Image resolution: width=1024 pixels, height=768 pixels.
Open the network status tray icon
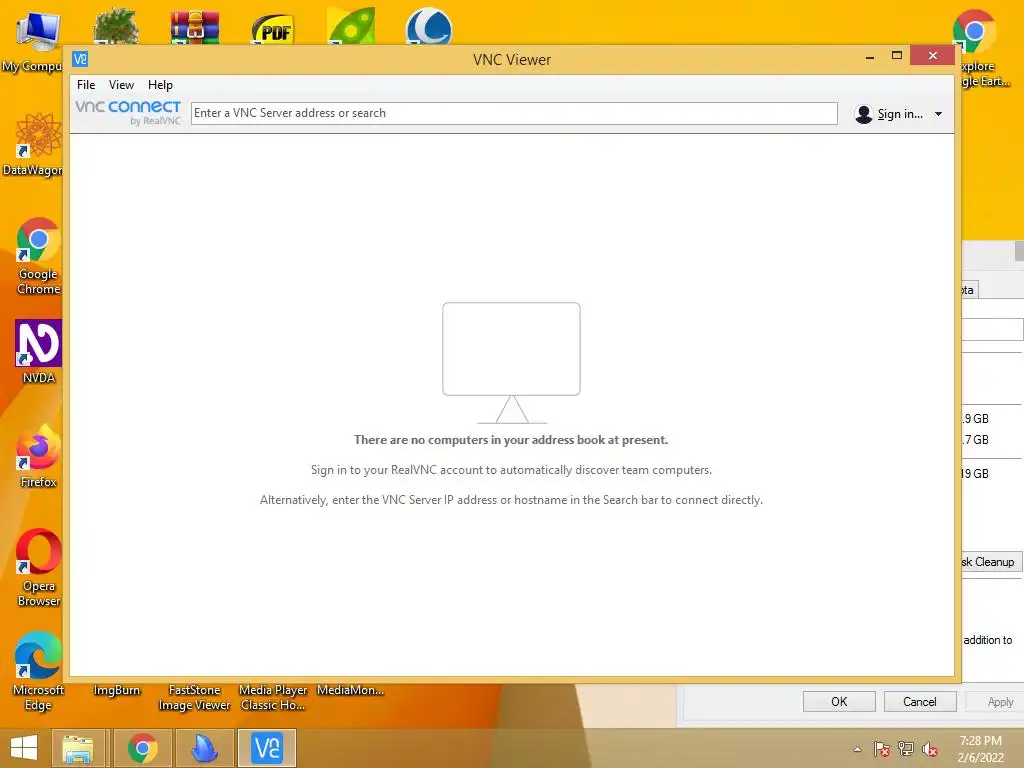coord(906,749)
